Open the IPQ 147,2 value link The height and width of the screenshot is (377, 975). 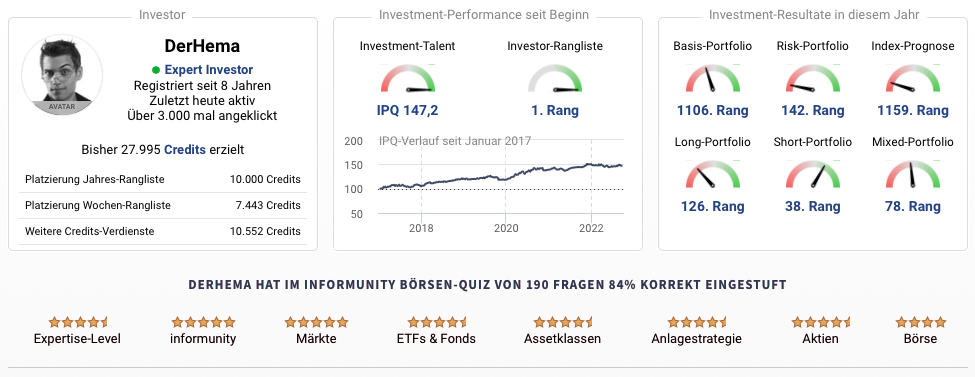point(407,111)
